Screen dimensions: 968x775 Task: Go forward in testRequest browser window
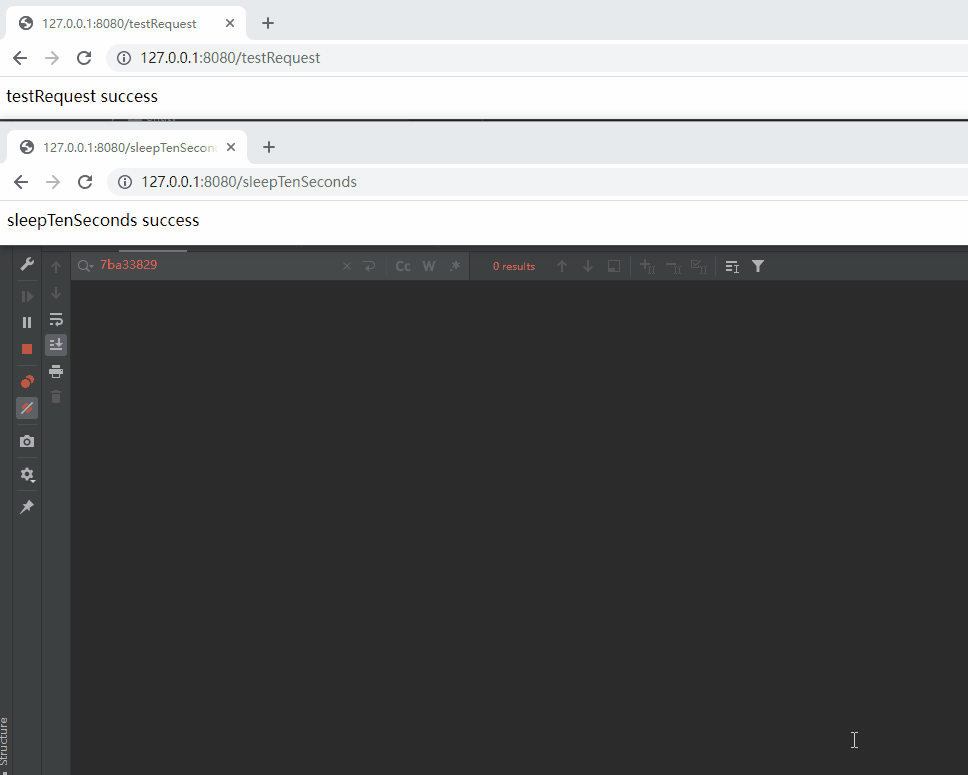pos(52,57)
